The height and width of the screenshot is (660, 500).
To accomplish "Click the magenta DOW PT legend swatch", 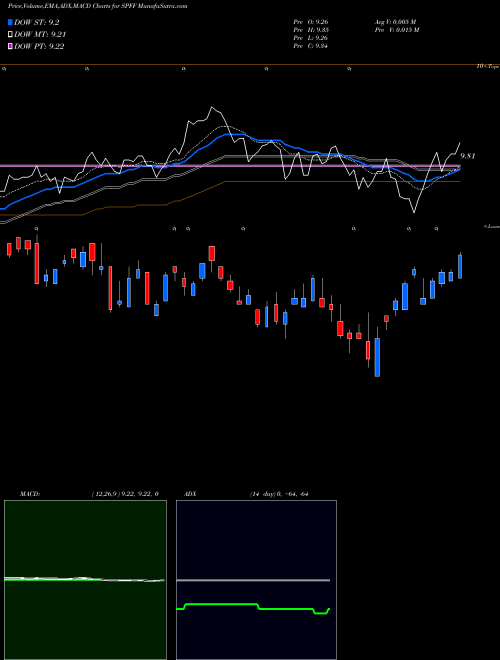I will tap(10, 46).
